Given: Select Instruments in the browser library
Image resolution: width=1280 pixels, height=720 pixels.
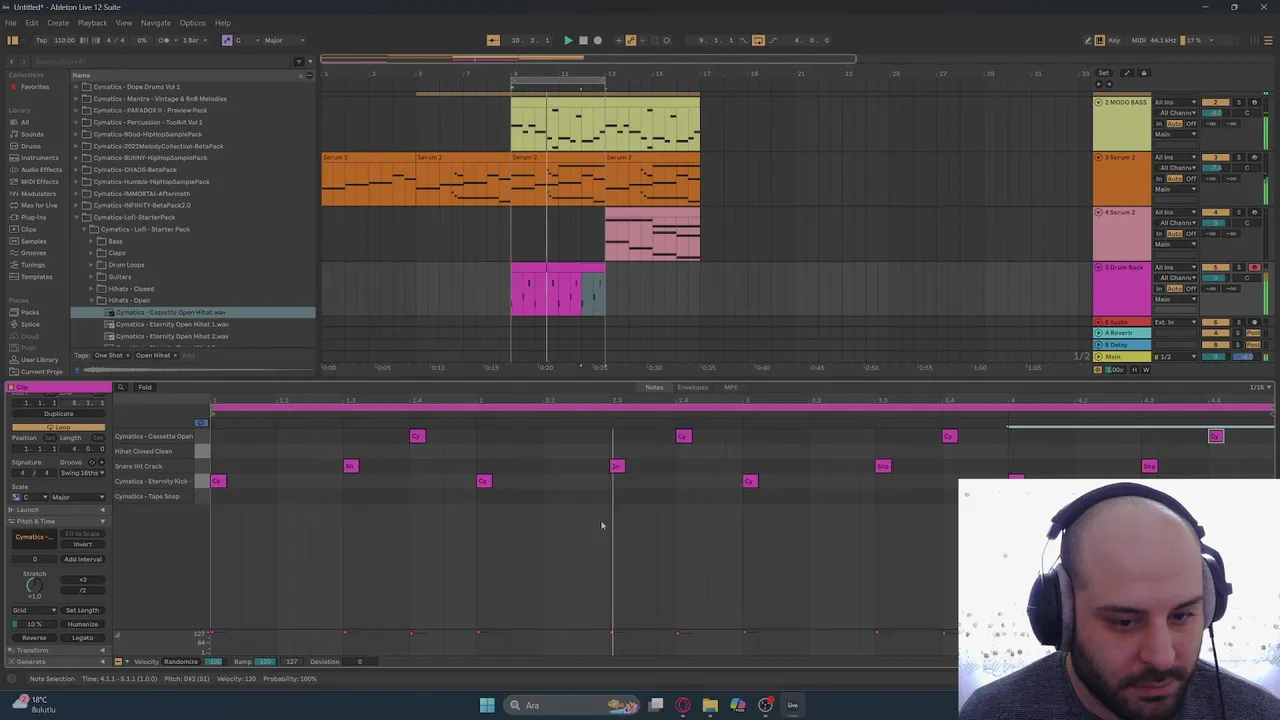Looking at the screenshot, I should tap(39, 158).
